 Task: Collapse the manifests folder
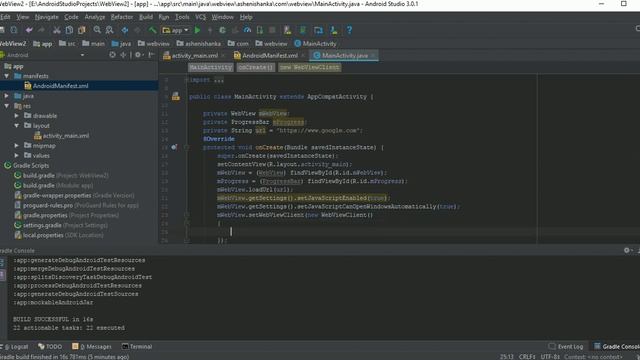point(7,76)
